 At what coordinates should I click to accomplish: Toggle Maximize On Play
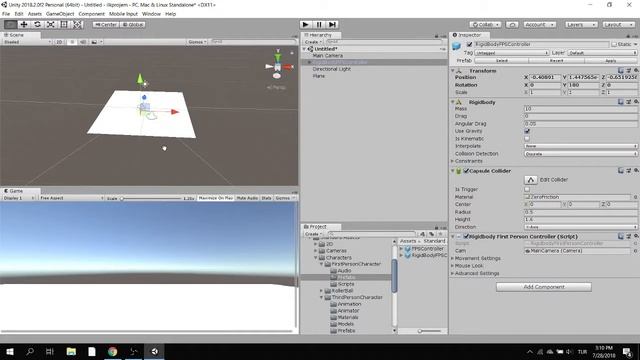[216, 198]
